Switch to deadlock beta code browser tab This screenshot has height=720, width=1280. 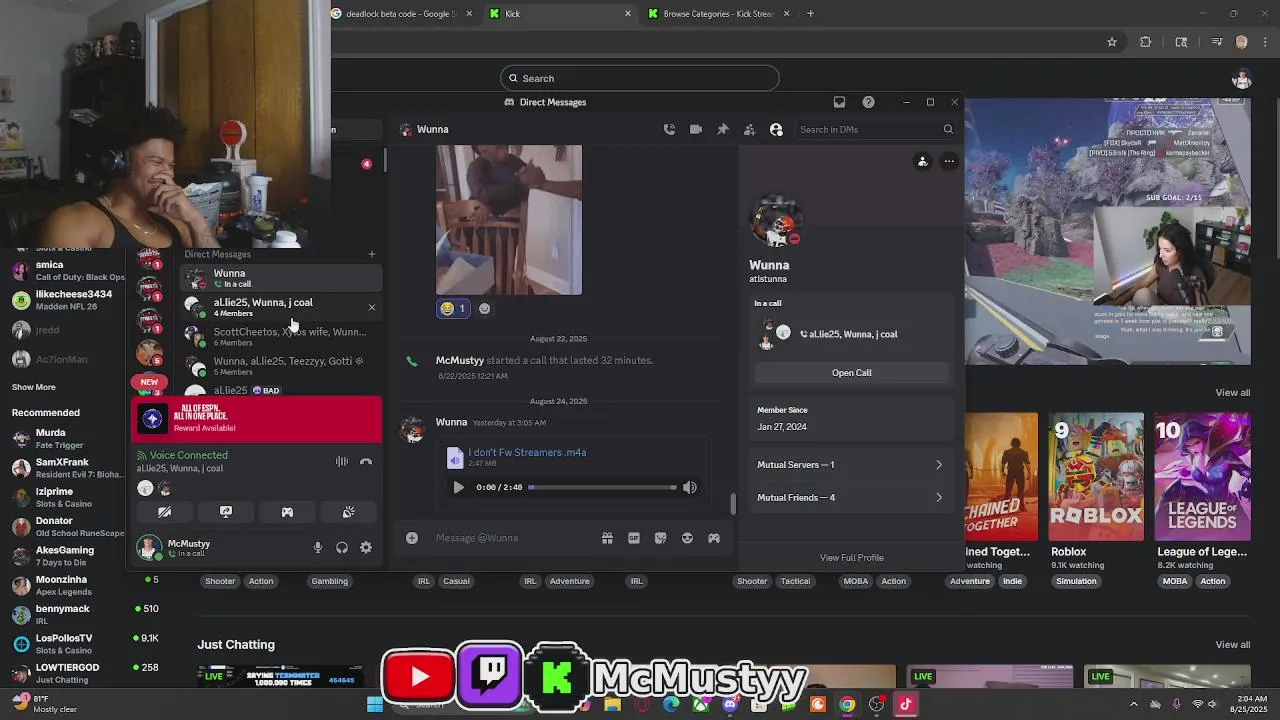pyautogui.click(x=400, y=14)
